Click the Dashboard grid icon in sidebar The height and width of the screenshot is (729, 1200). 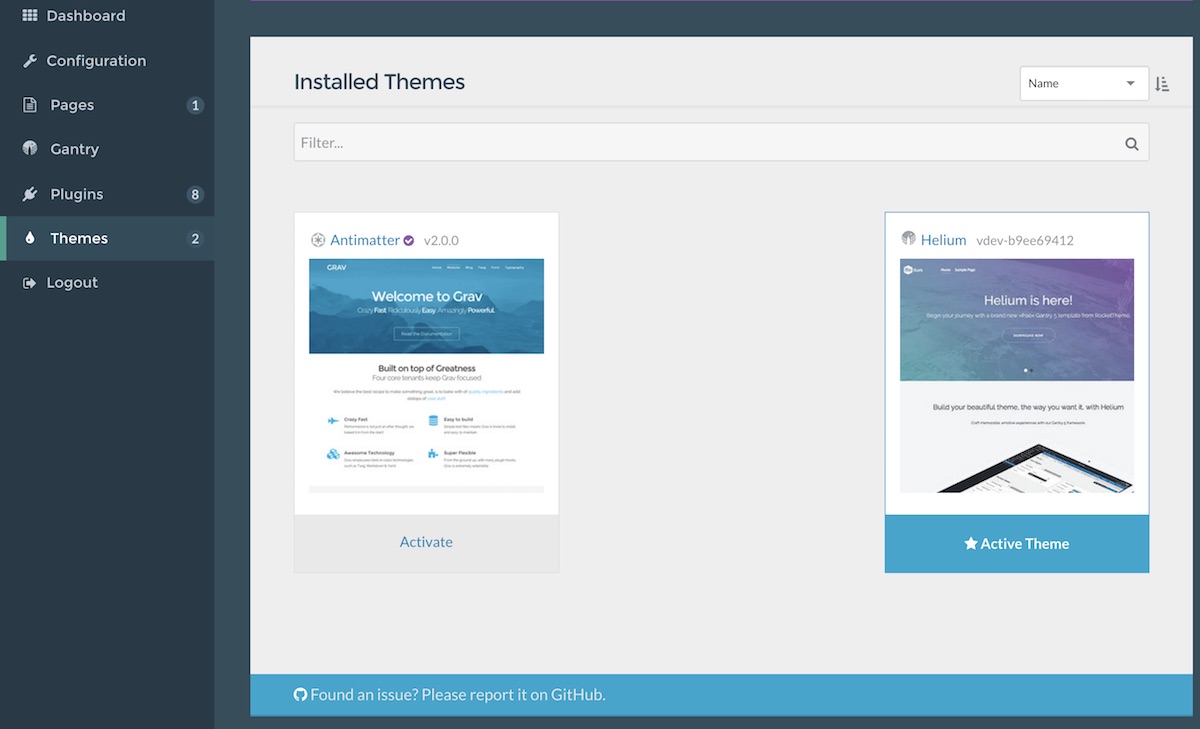click(29, 16)
